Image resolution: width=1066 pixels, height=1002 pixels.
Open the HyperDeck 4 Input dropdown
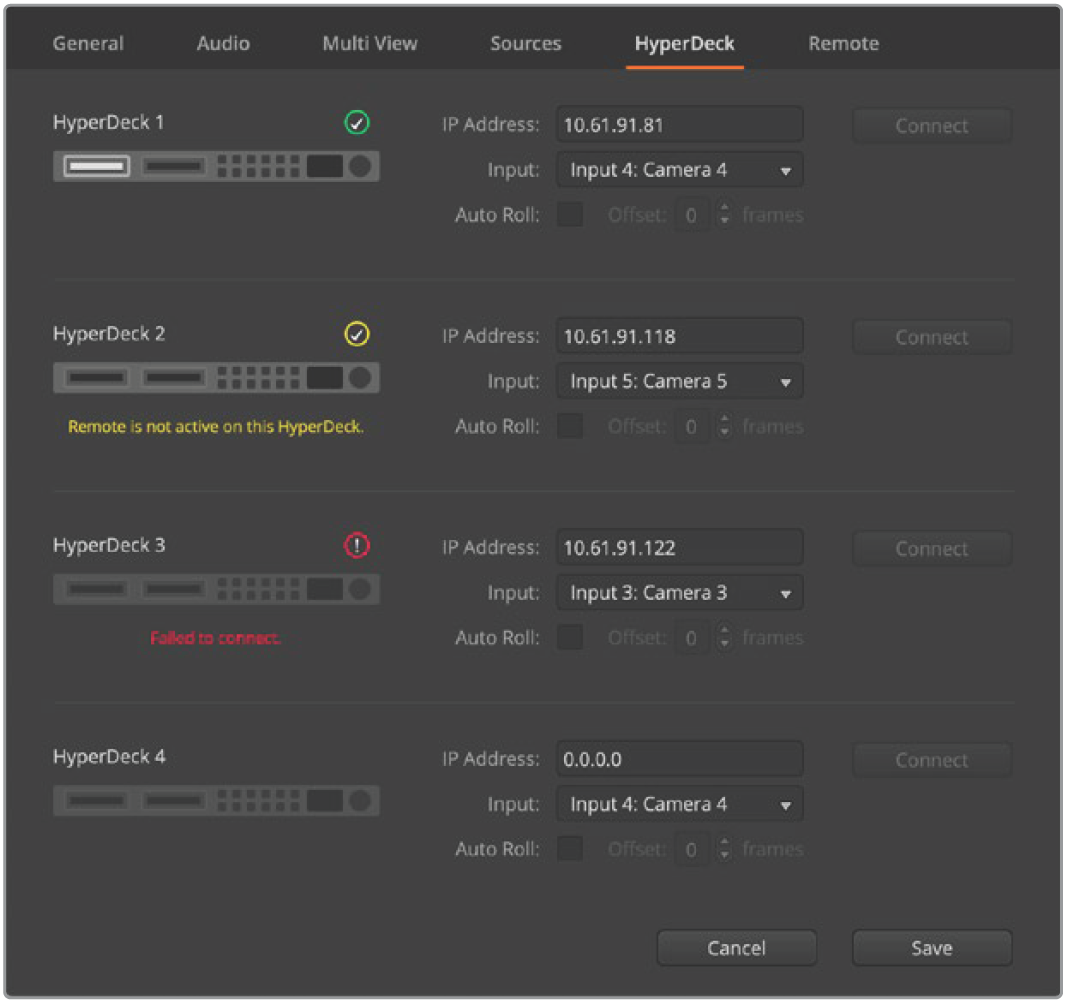(x=679, y=804)
